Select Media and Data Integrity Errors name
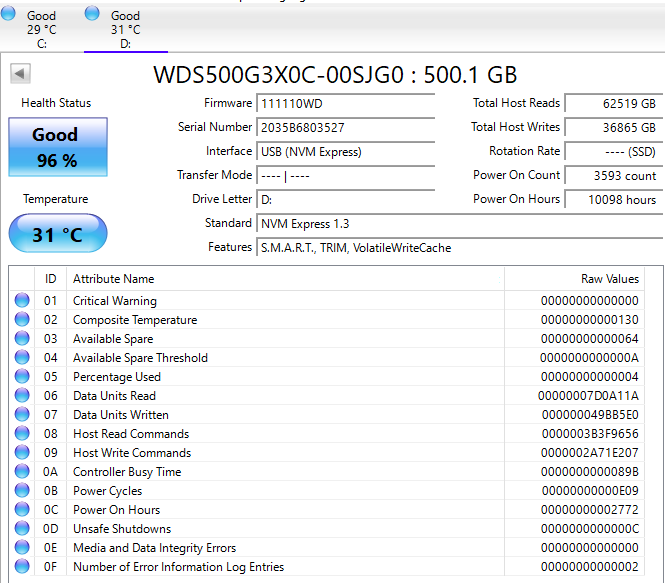 (155, 548)
